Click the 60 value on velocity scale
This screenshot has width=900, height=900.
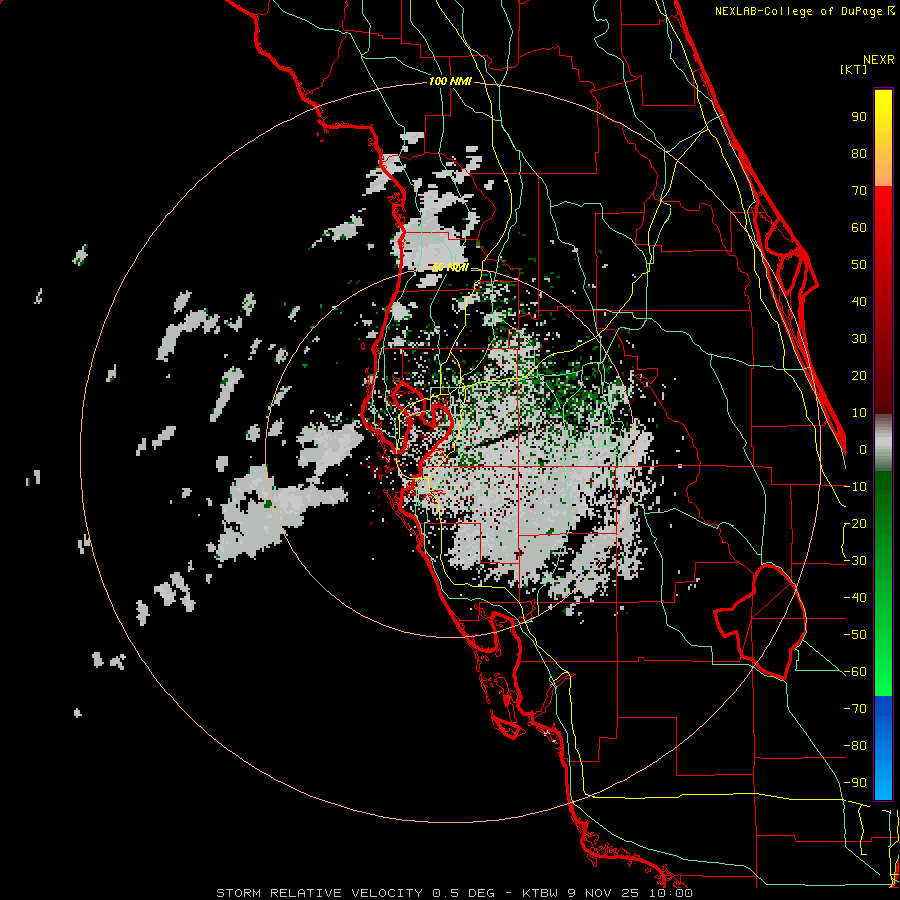pos(859,227)
